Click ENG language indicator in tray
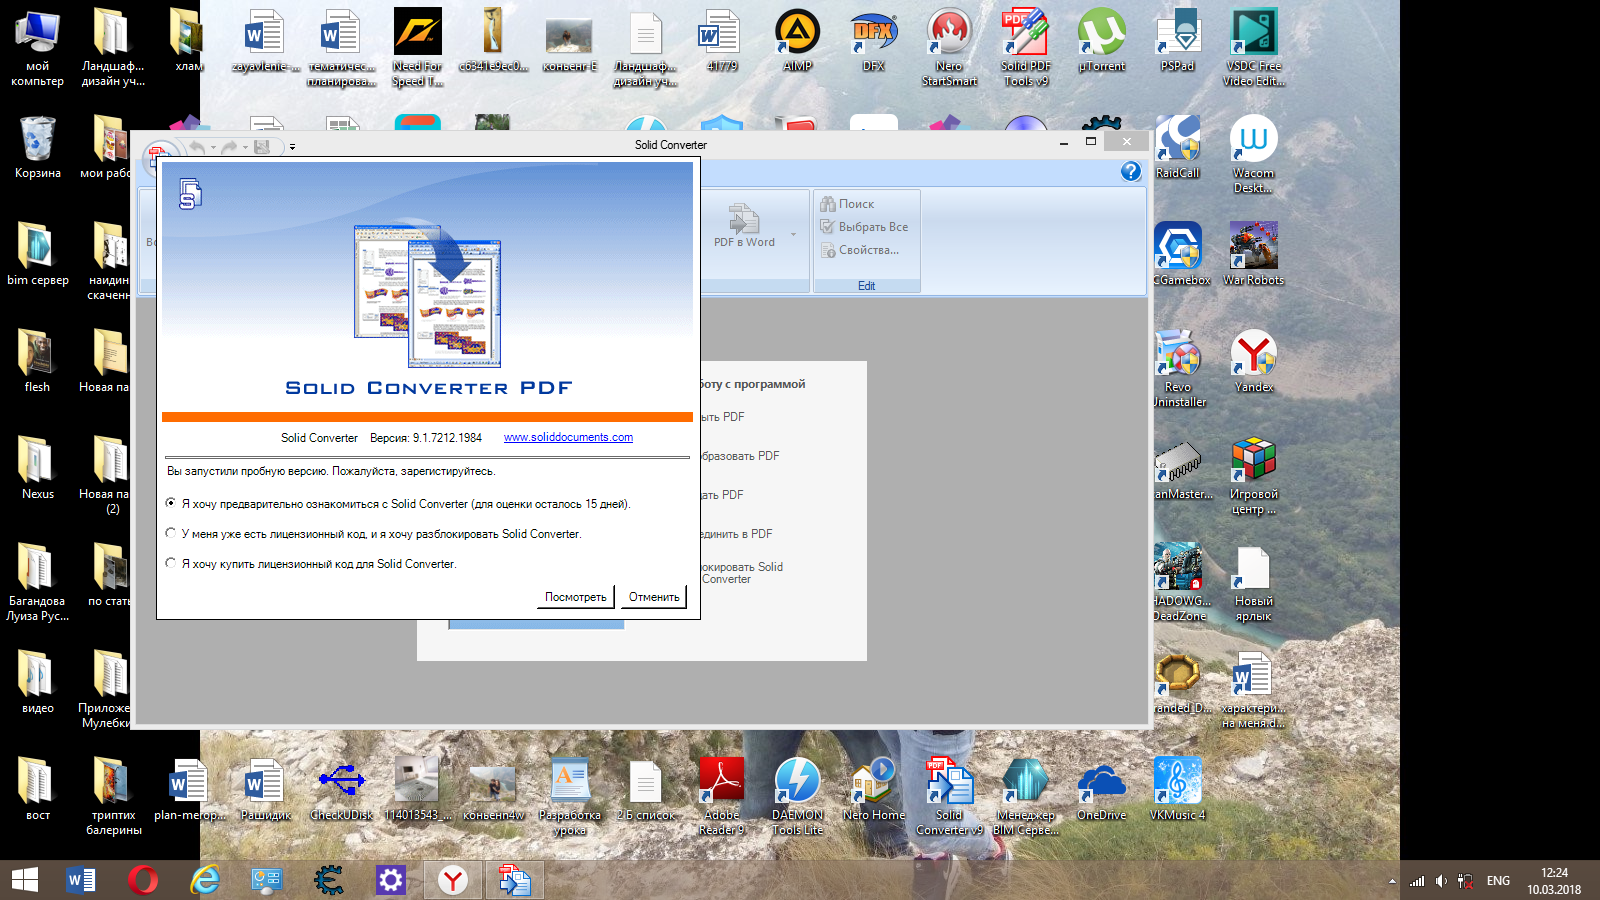1600x900 pixels. click(1498, 881)
